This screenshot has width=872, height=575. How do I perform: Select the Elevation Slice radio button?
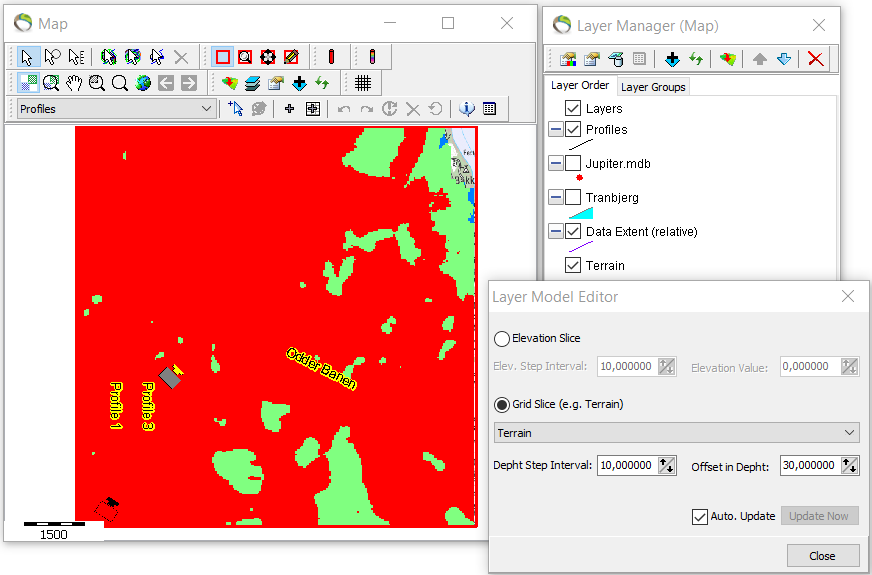pos(502,339)
